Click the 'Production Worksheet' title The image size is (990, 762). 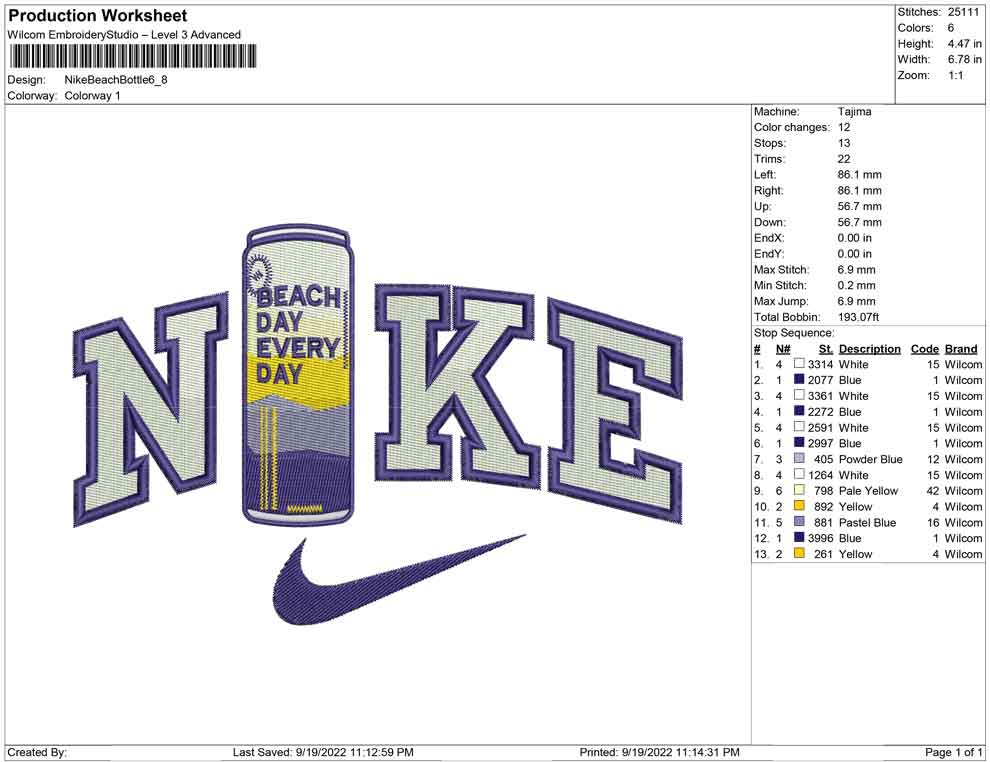point(98,16)
